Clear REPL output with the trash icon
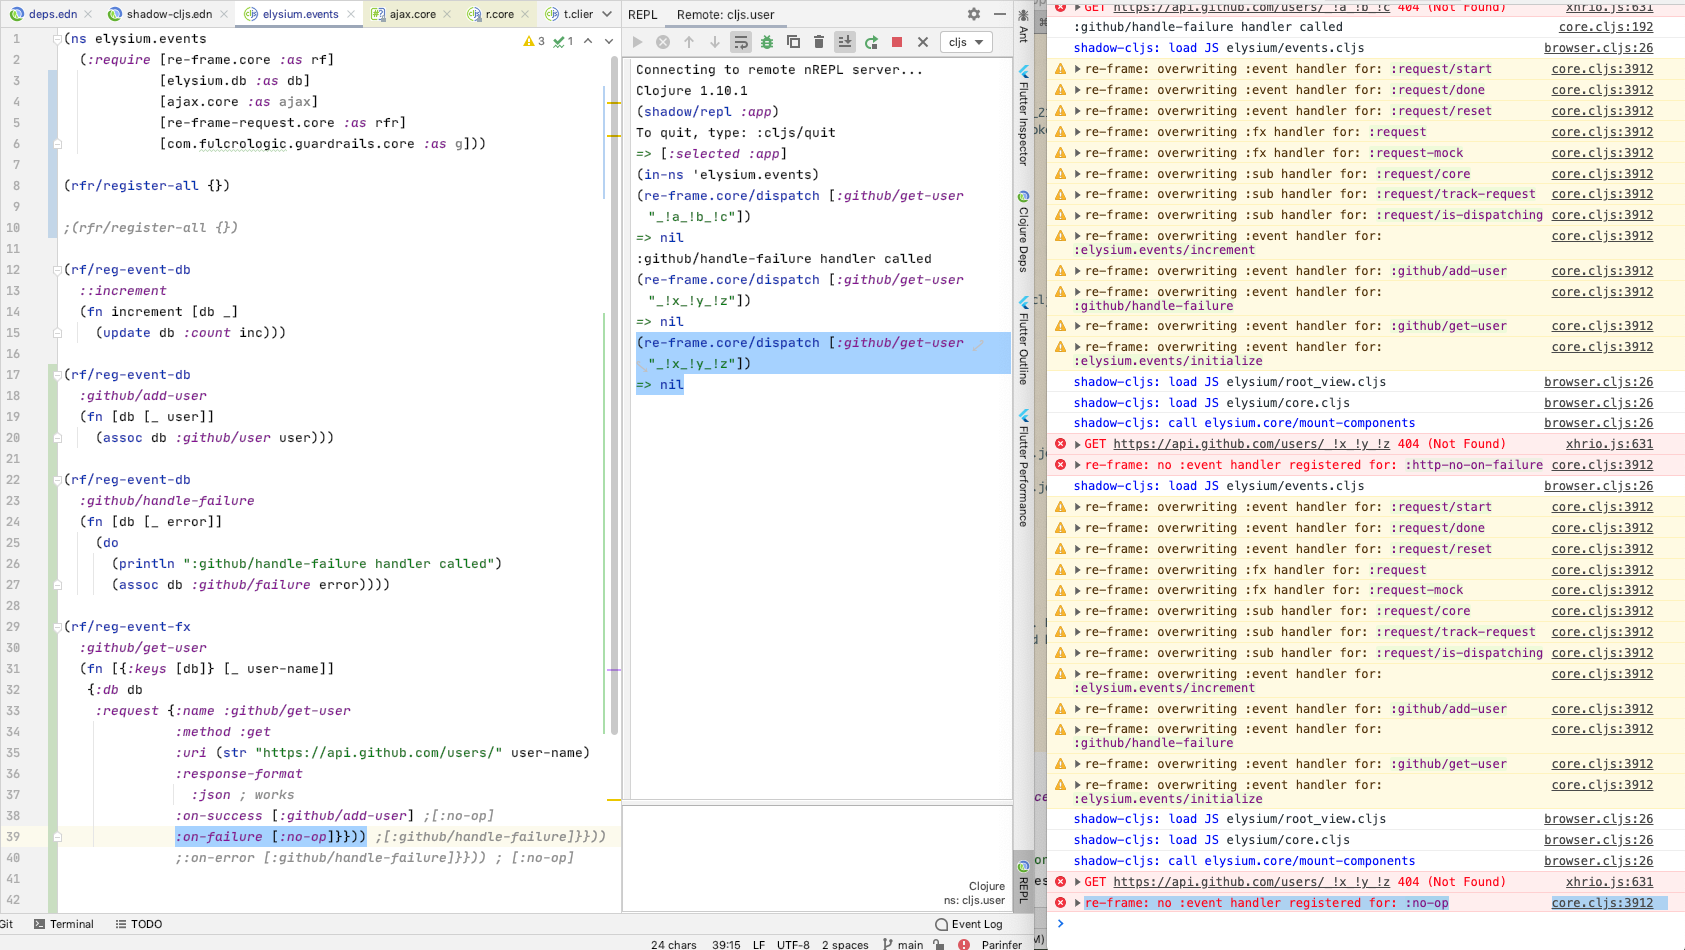Screen dimensions: 1685x950 click(x=819, y=42)
